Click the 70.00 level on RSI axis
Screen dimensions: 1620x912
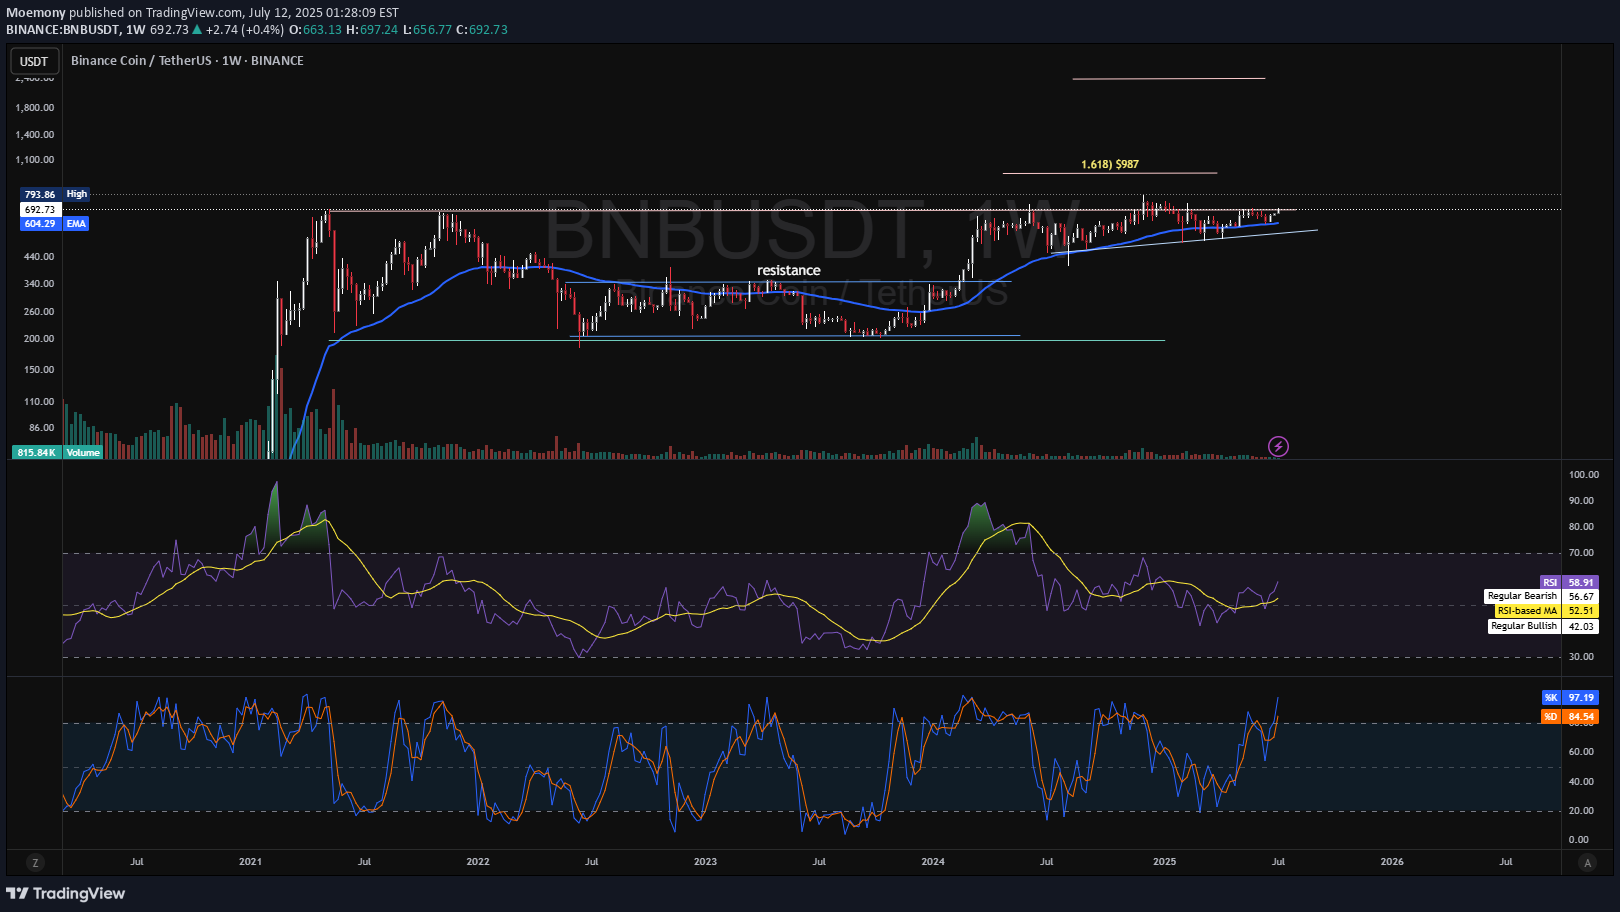1581,553
